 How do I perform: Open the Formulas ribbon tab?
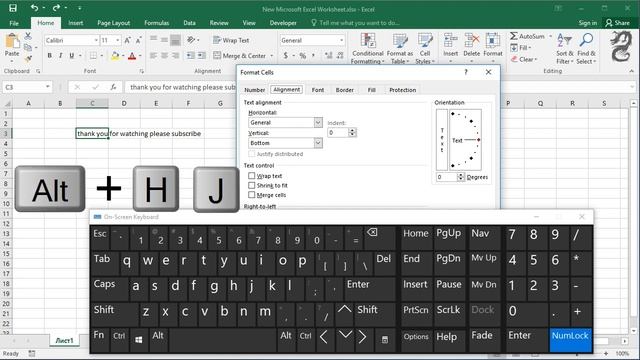[x=156, y=23]
